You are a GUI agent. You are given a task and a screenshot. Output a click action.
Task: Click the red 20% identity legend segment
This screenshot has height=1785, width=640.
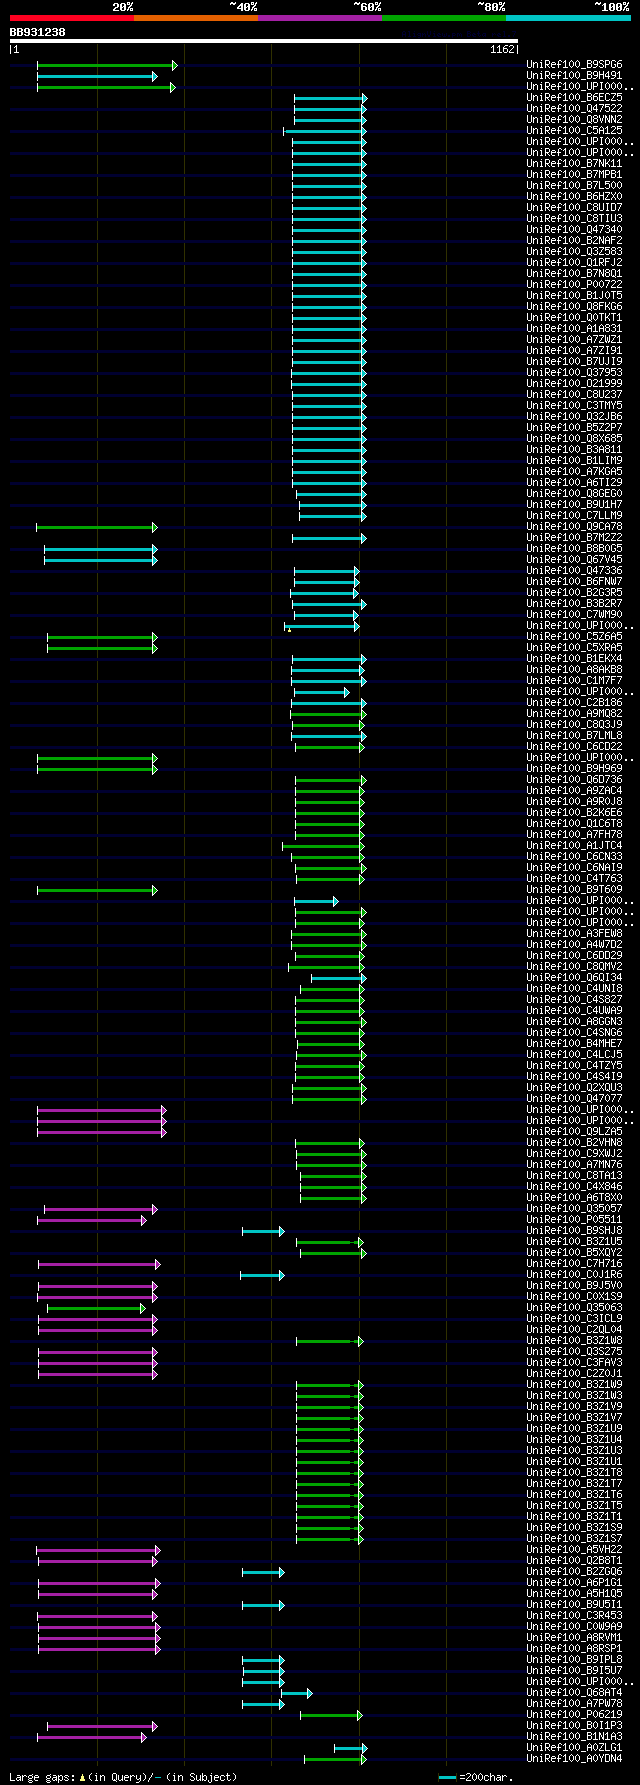(x=72, y=18)
